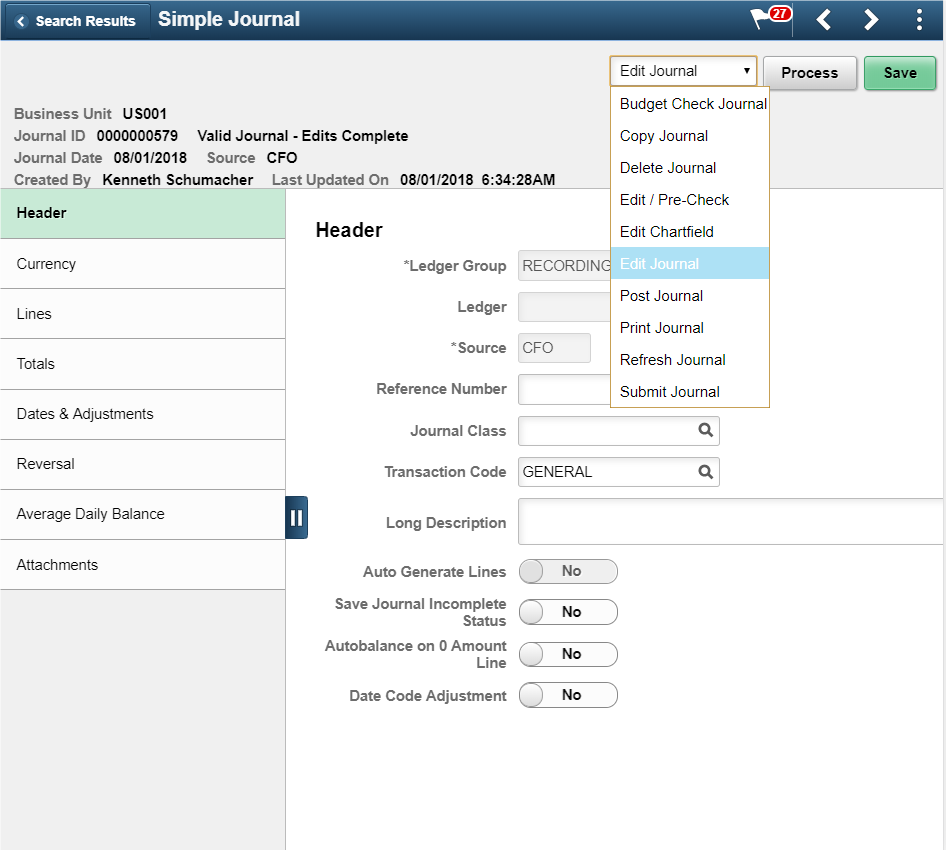Choose Delete Journal option
The width and height of the screenshot is (946, 850).
[x=690, y=168]
